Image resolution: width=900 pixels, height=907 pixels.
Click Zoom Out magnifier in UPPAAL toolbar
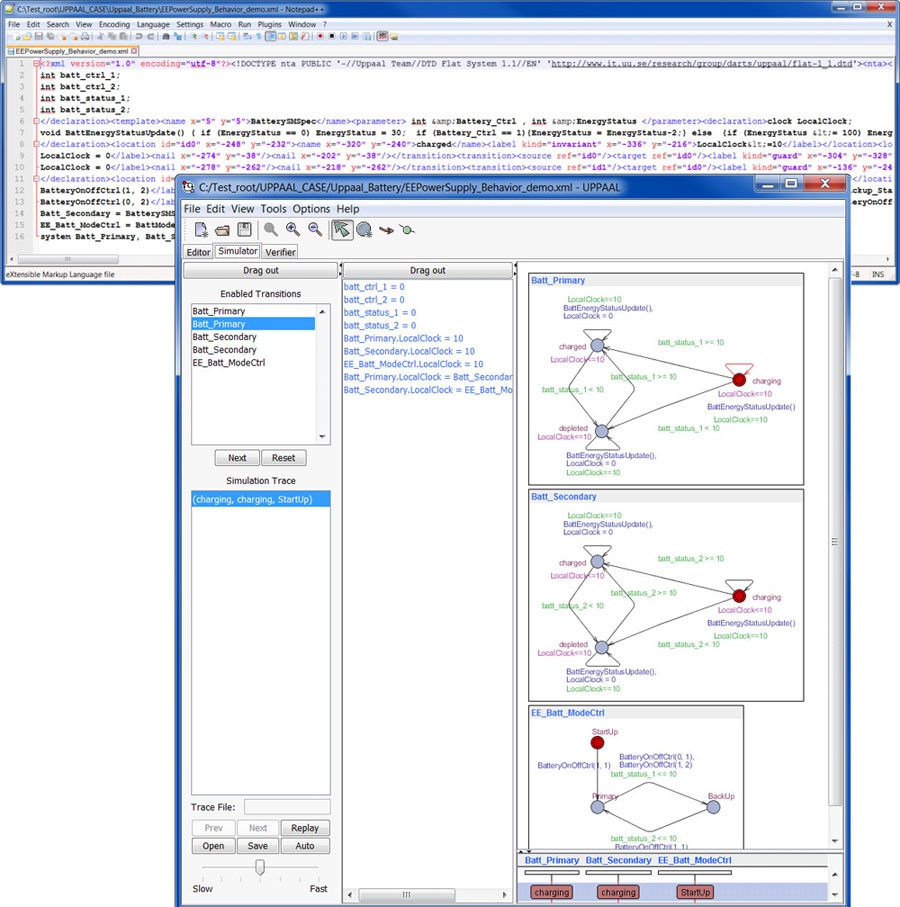(315, 230)
